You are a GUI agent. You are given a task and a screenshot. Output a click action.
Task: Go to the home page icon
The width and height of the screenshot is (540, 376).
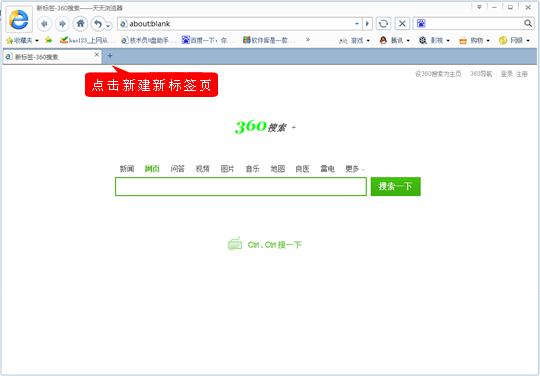(81, 24)
